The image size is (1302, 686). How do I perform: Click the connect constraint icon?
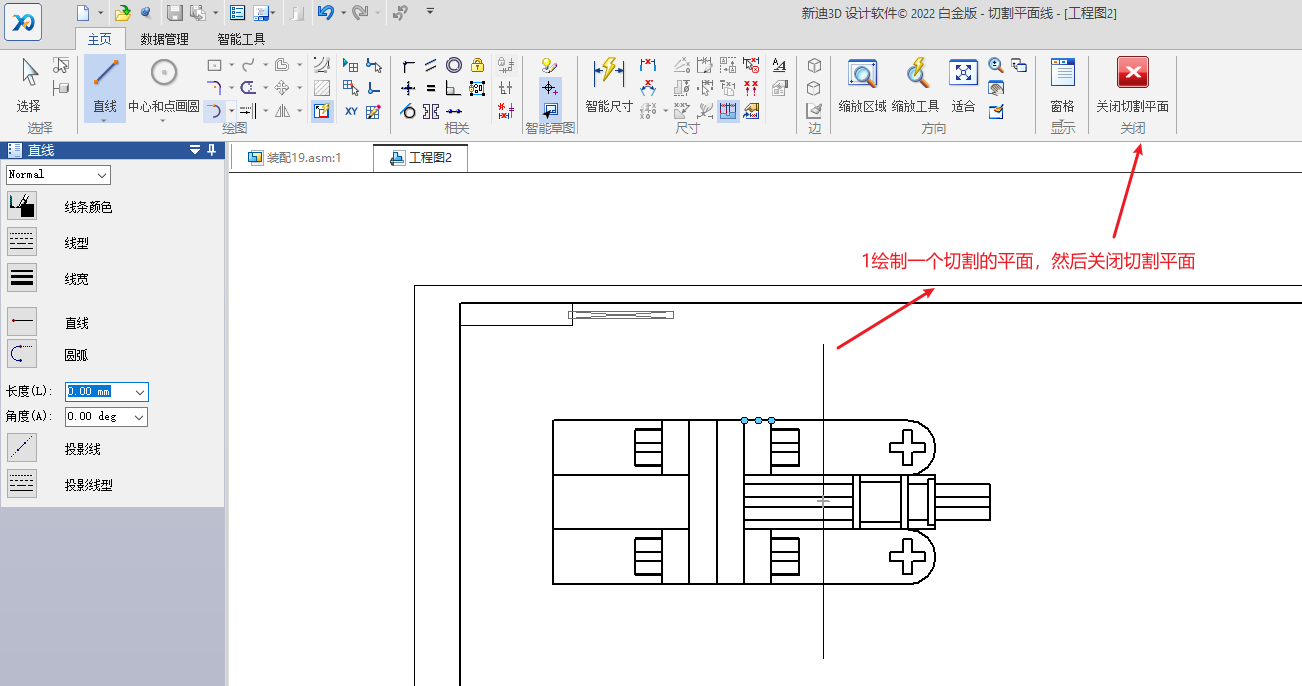(x=408, y=65)
